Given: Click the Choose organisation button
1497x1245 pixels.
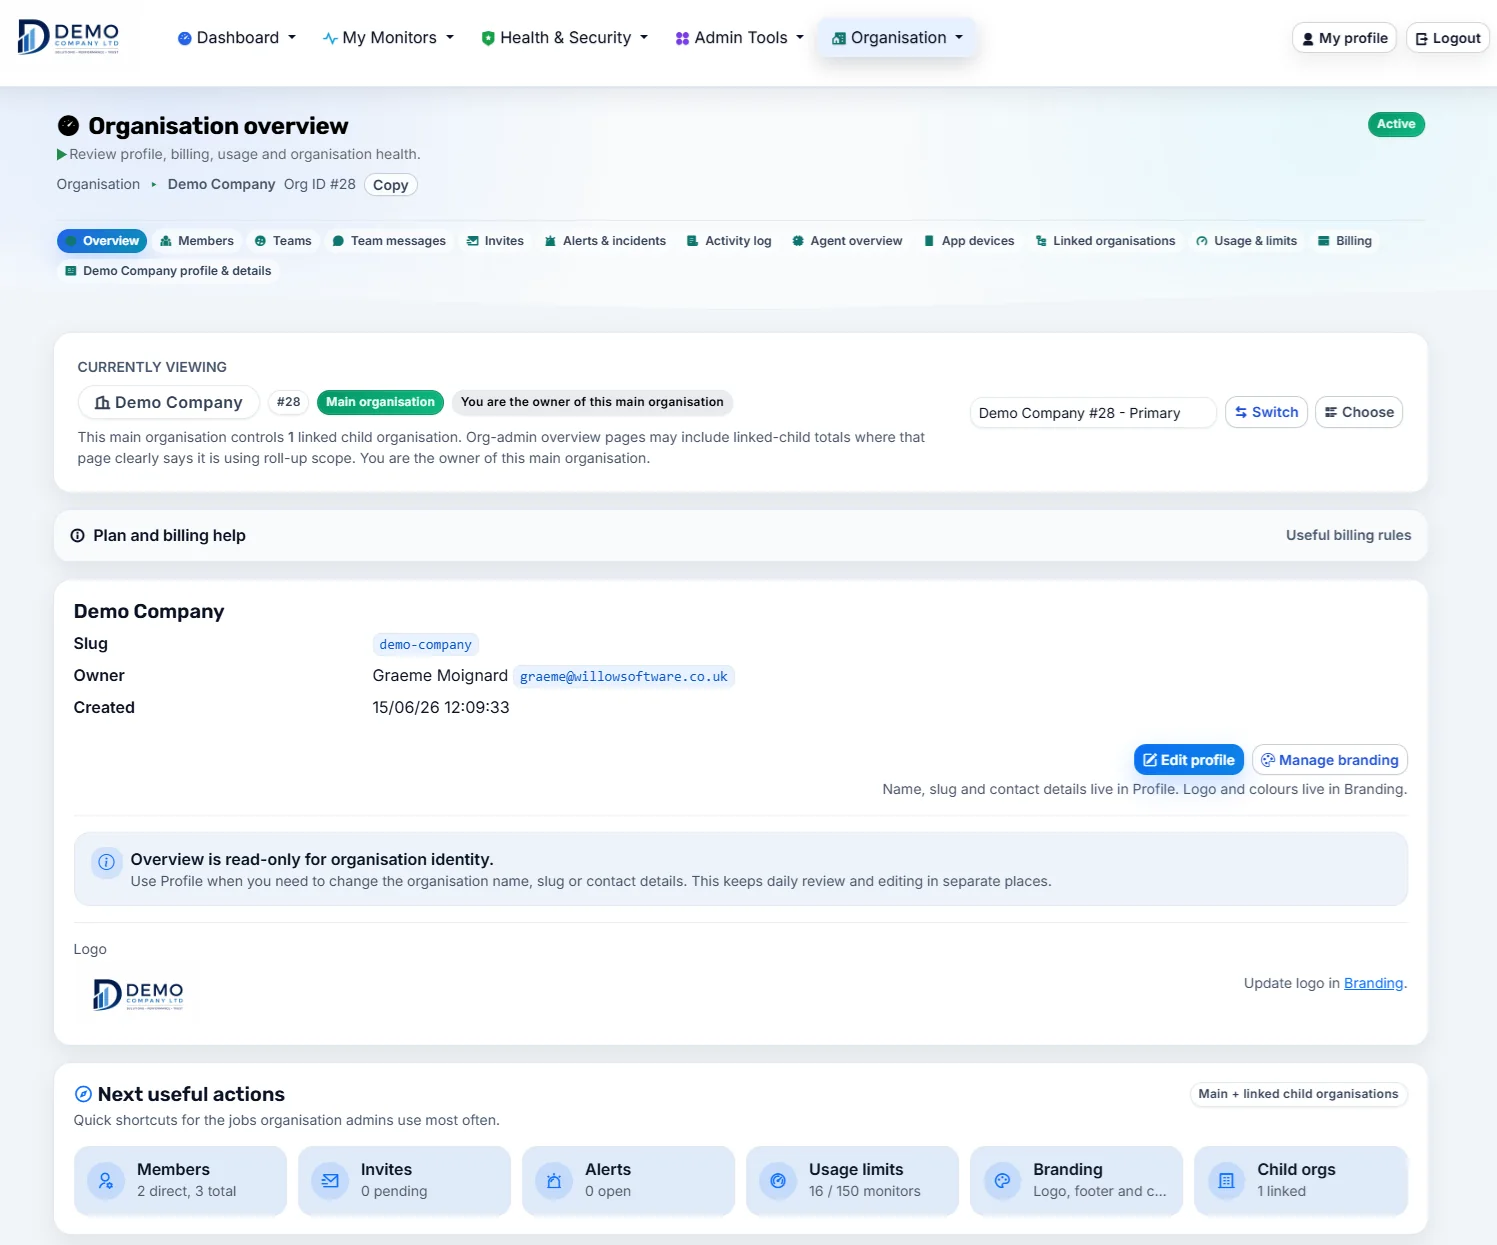Looking at the screenshot, I should click(1359, 412).
